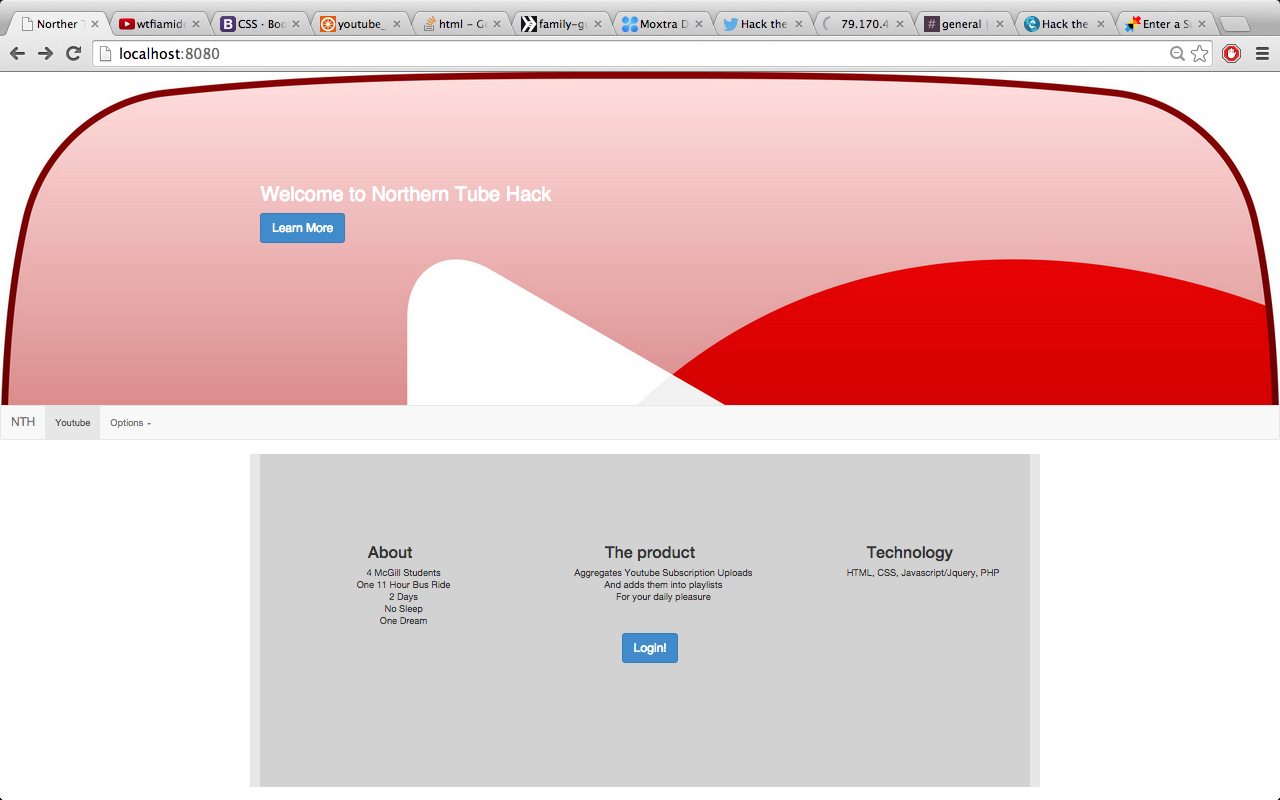
Task: Open the zoom magnifier icon in address bar
Action: pos(1178,54)
